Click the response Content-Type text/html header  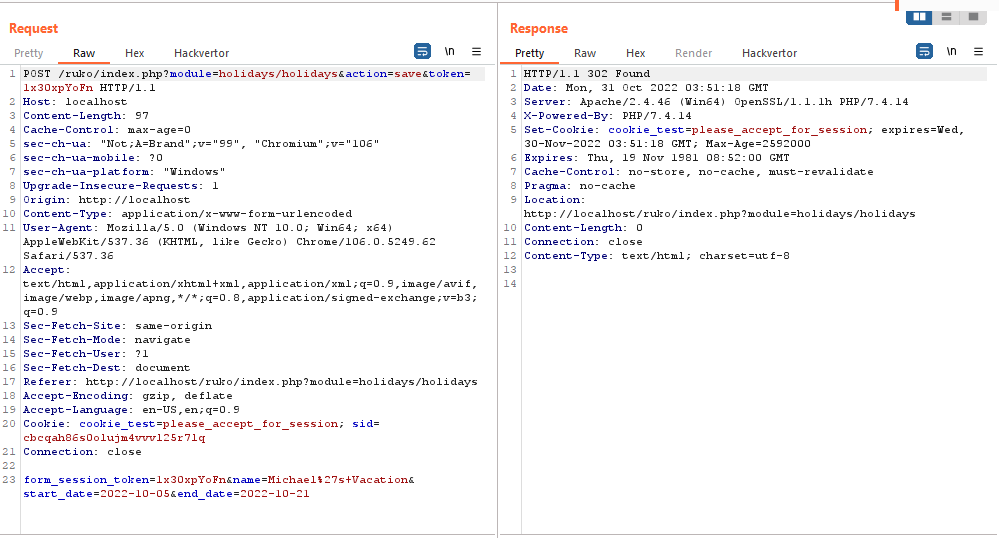click(x=657, y=256)
